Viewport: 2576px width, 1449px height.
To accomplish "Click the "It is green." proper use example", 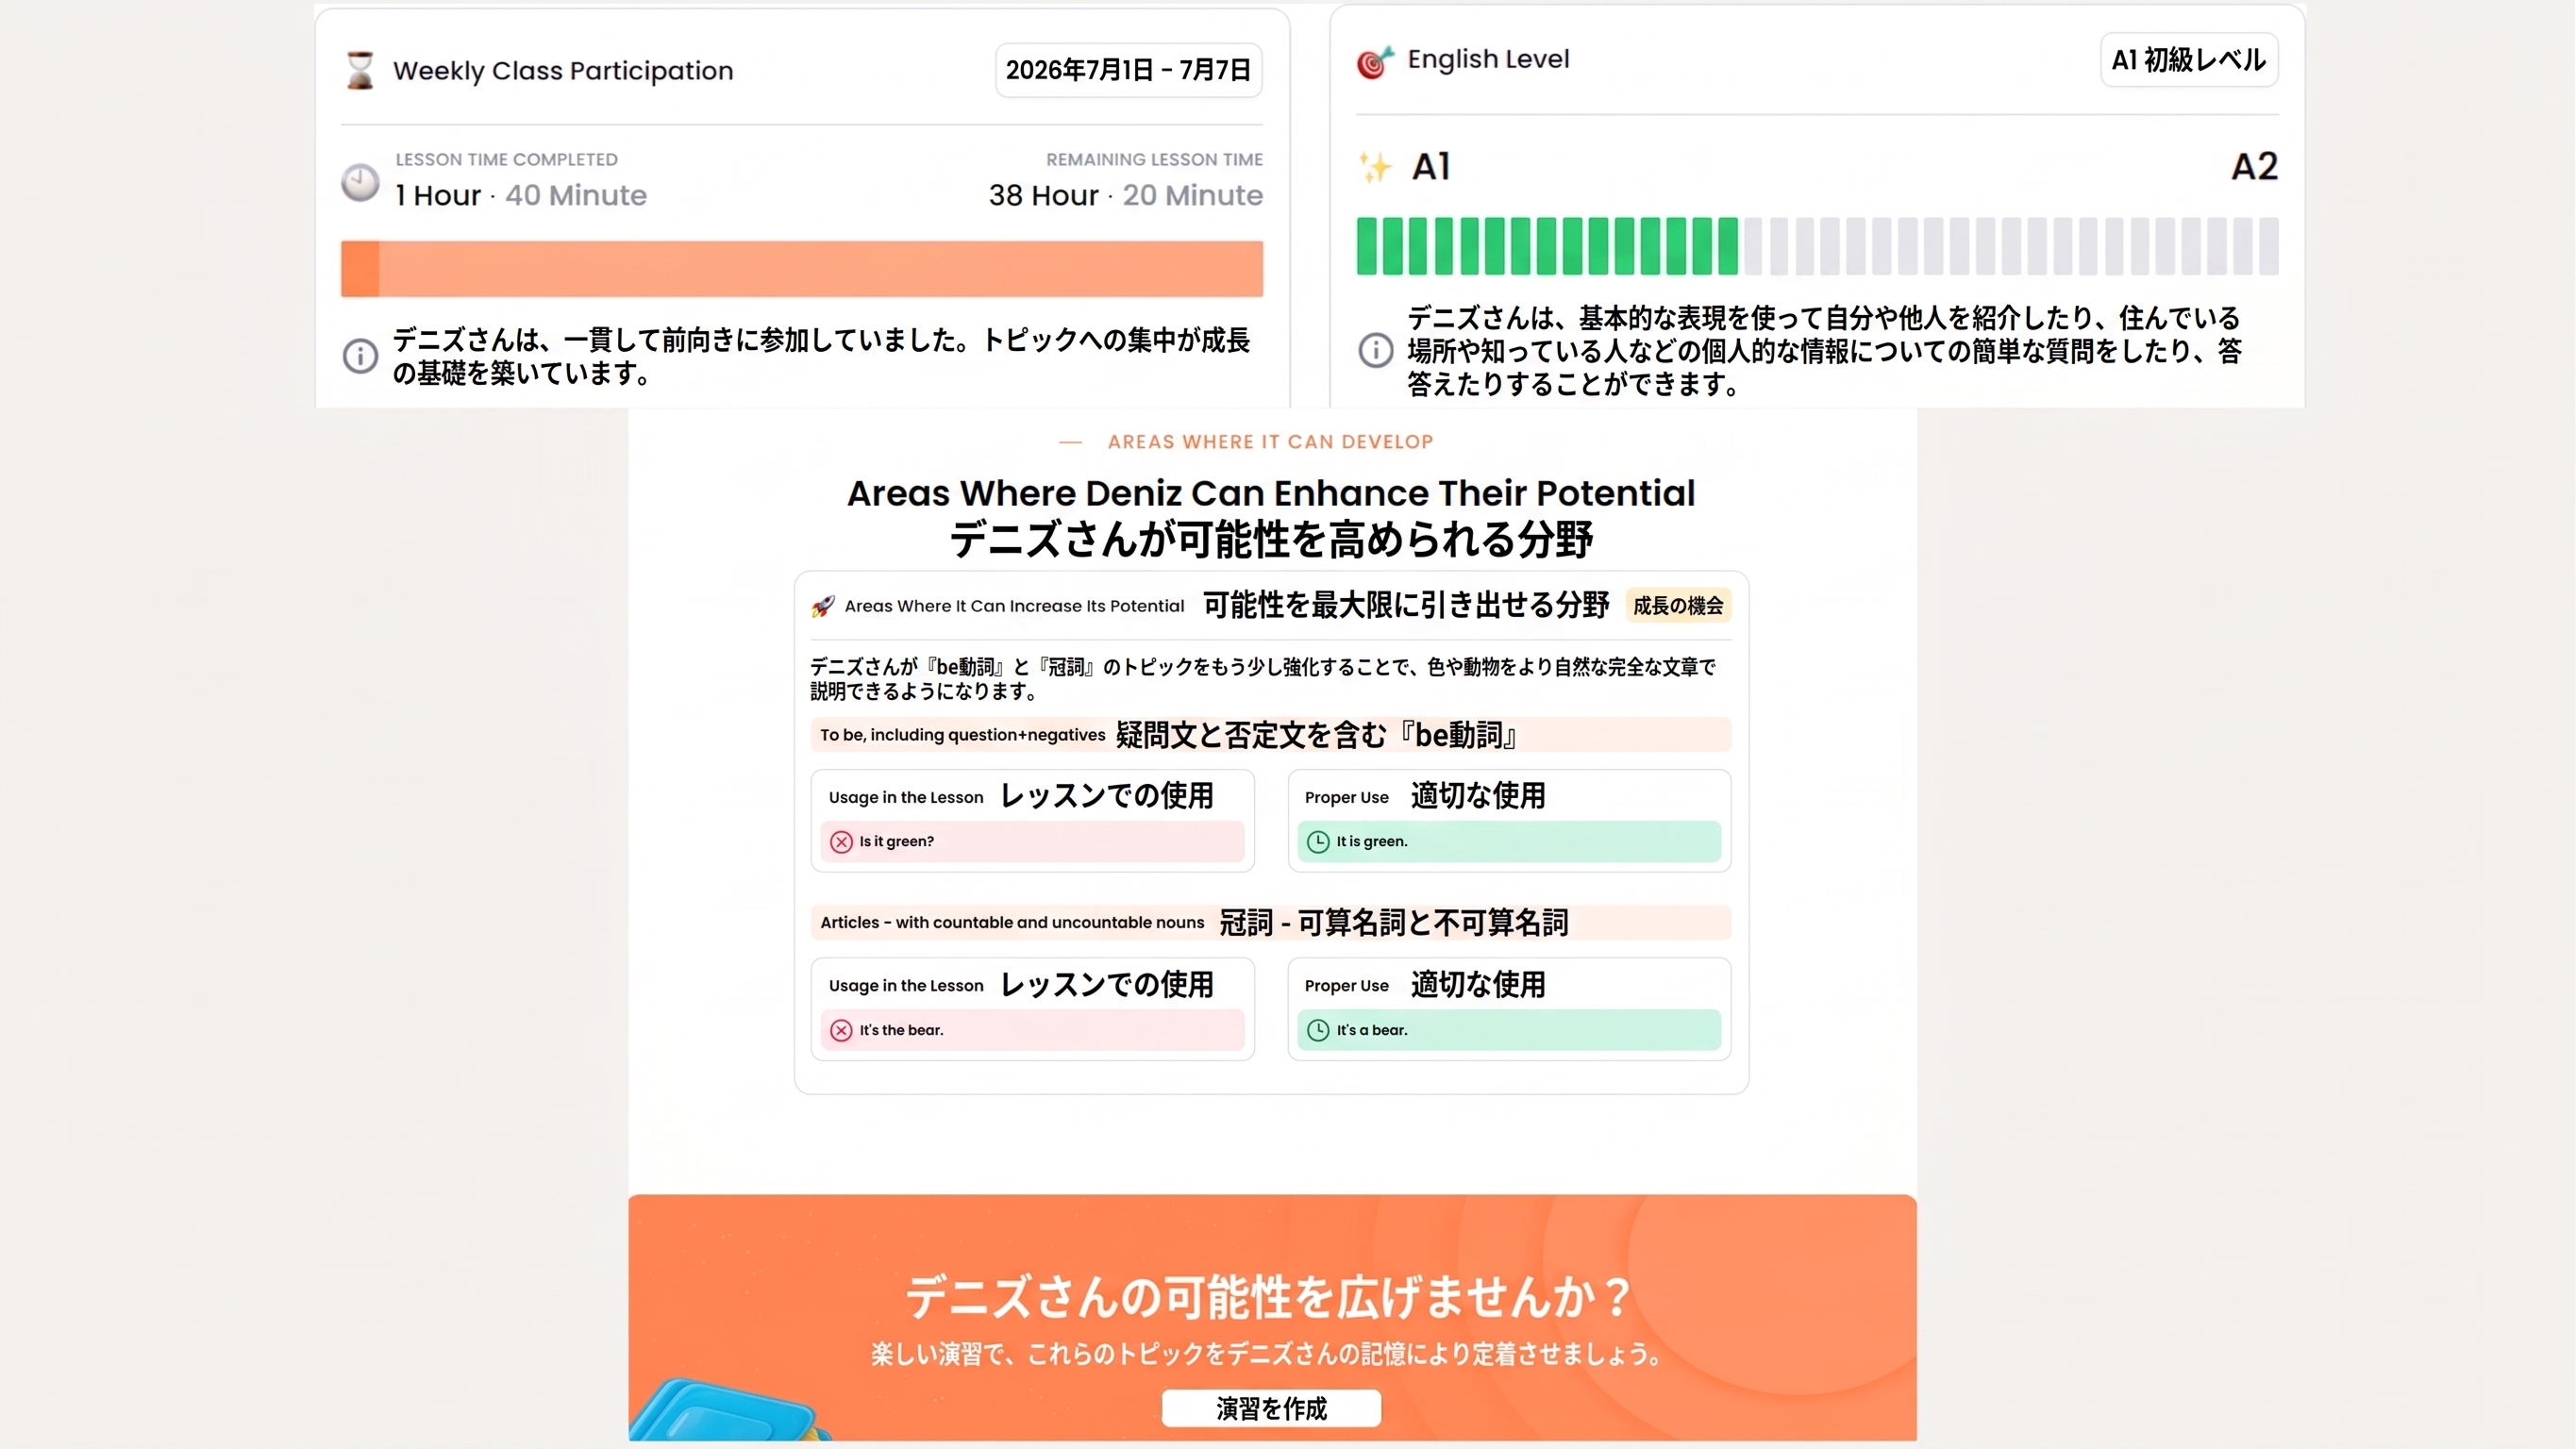I will coord(1509,842).
